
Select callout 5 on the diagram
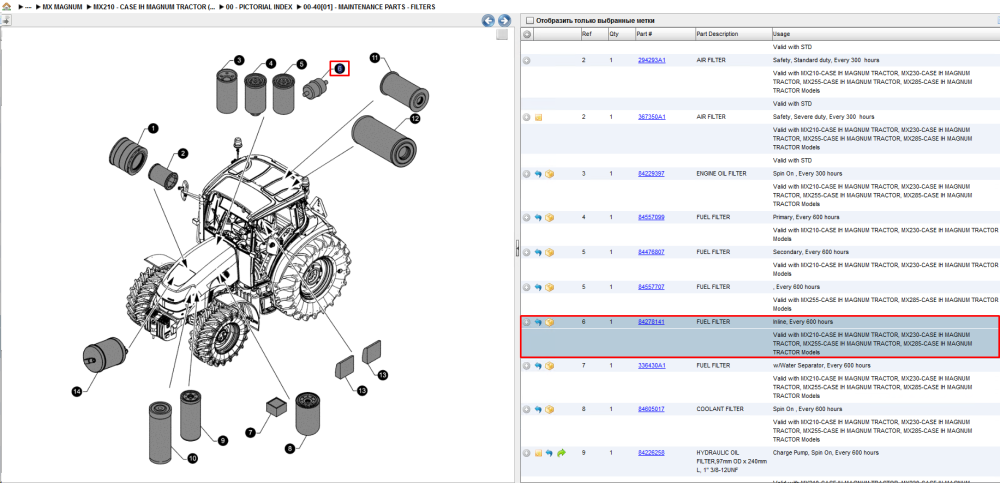point(301,64)
